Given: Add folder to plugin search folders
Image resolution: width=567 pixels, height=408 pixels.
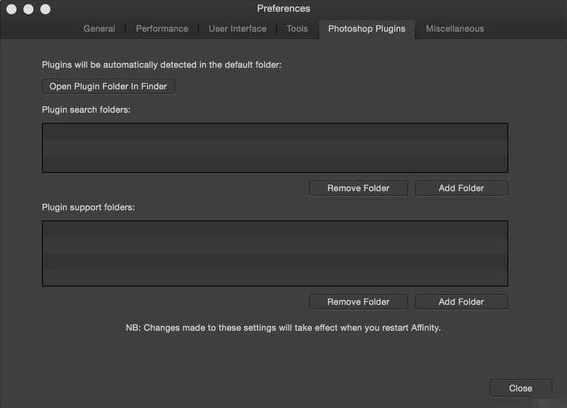Looking at the screenshot, I should click(x=461, y=188).
